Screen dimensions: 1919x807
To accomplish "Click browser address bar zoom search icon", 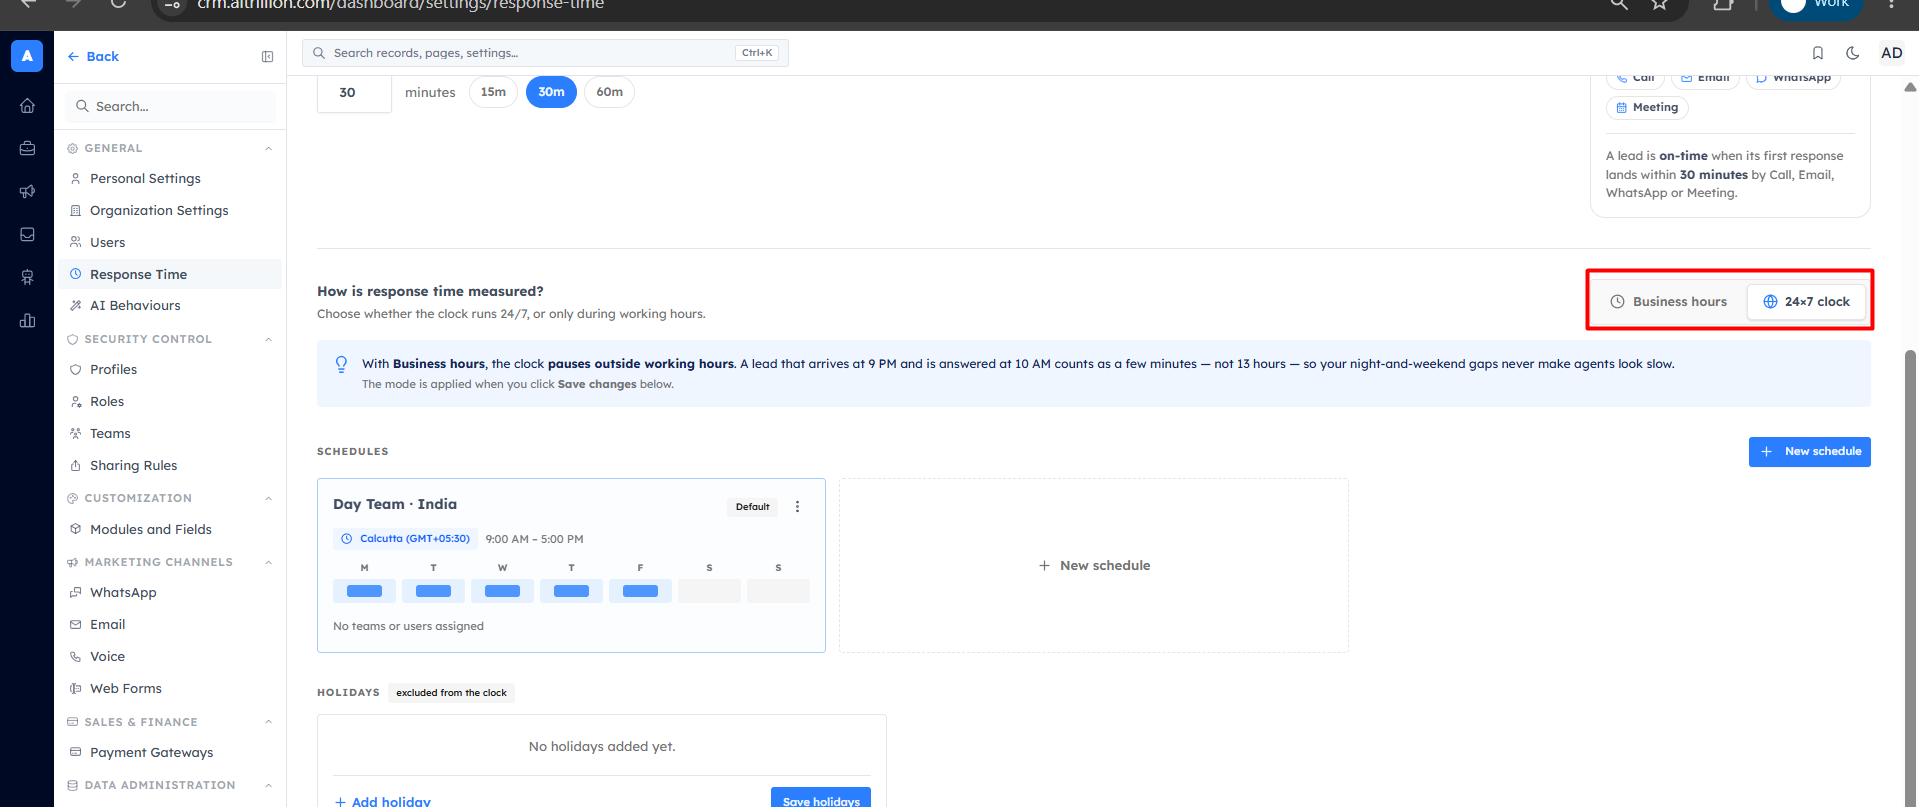I will click(1619, 5).
